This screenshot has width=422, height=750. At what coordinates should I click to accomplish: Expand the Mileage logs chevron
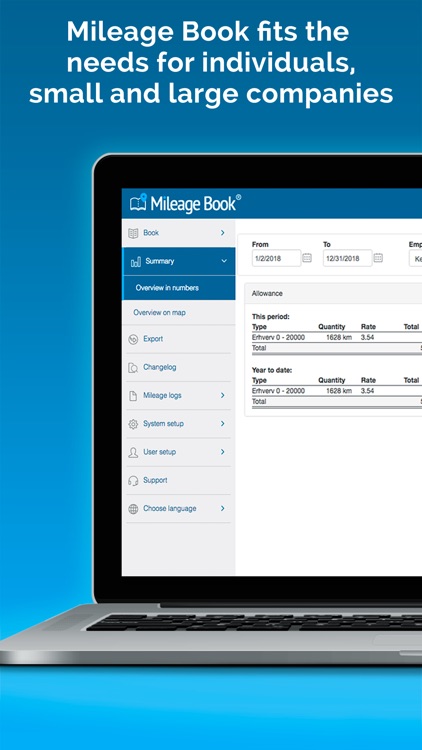[222, 396]
